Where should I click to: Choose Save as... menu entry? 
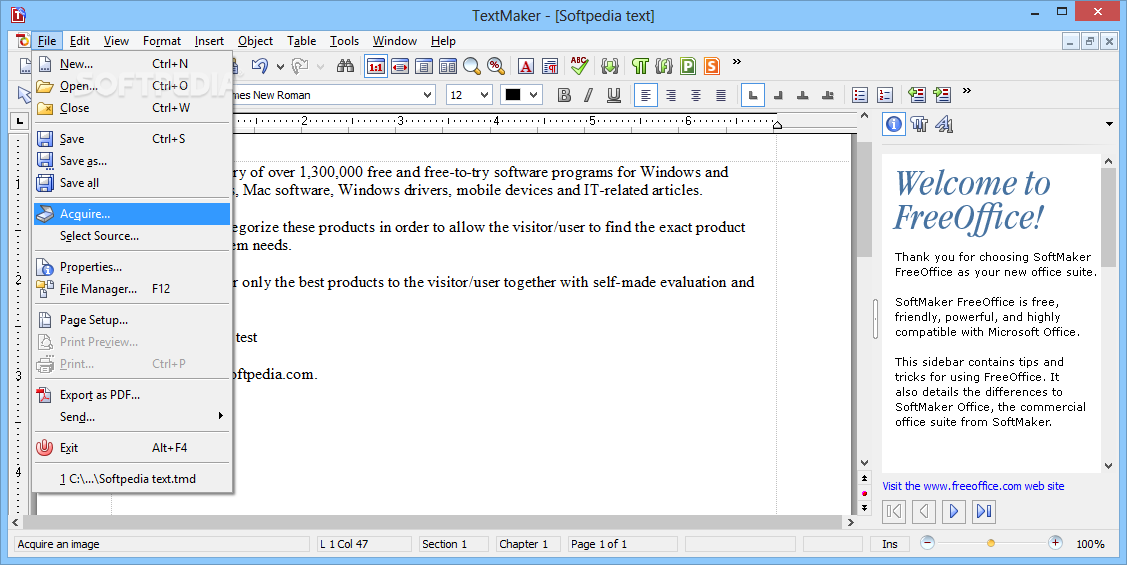pyautogui.click(x=132, y=160)
